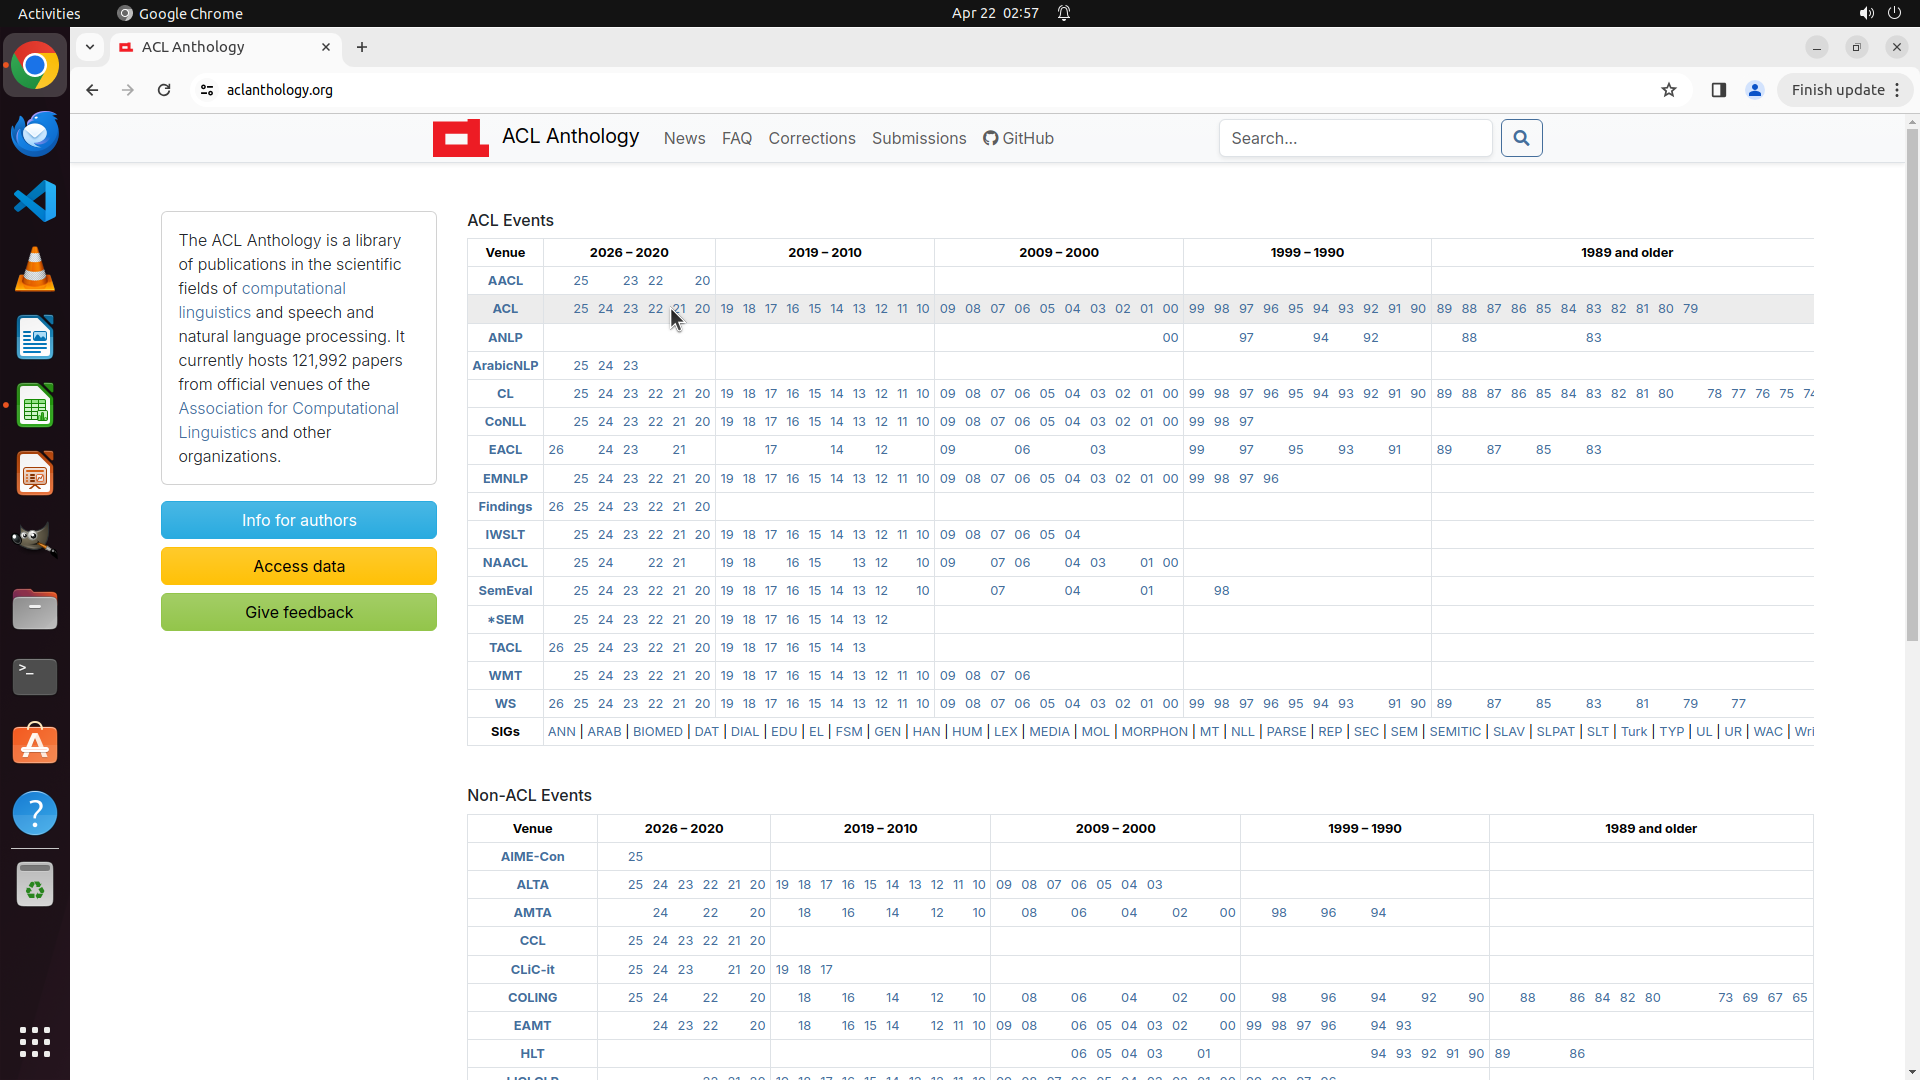The height and width of the screenshot is (1080, 1920).
Task: Bookmark this page with star icon
Action: [1669, 90]
